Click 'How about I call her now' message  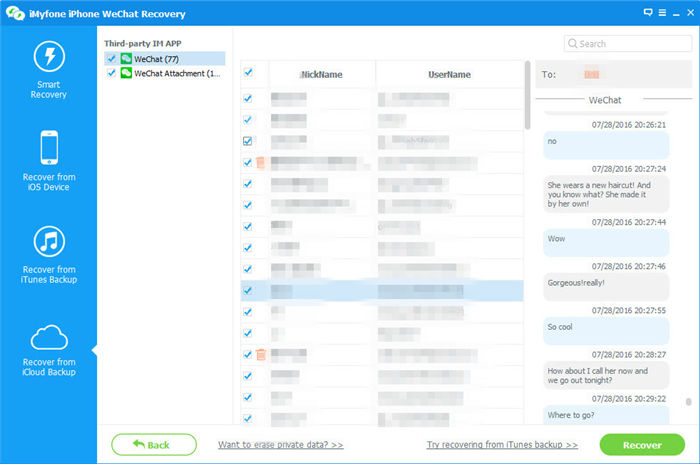pos(606,376)
